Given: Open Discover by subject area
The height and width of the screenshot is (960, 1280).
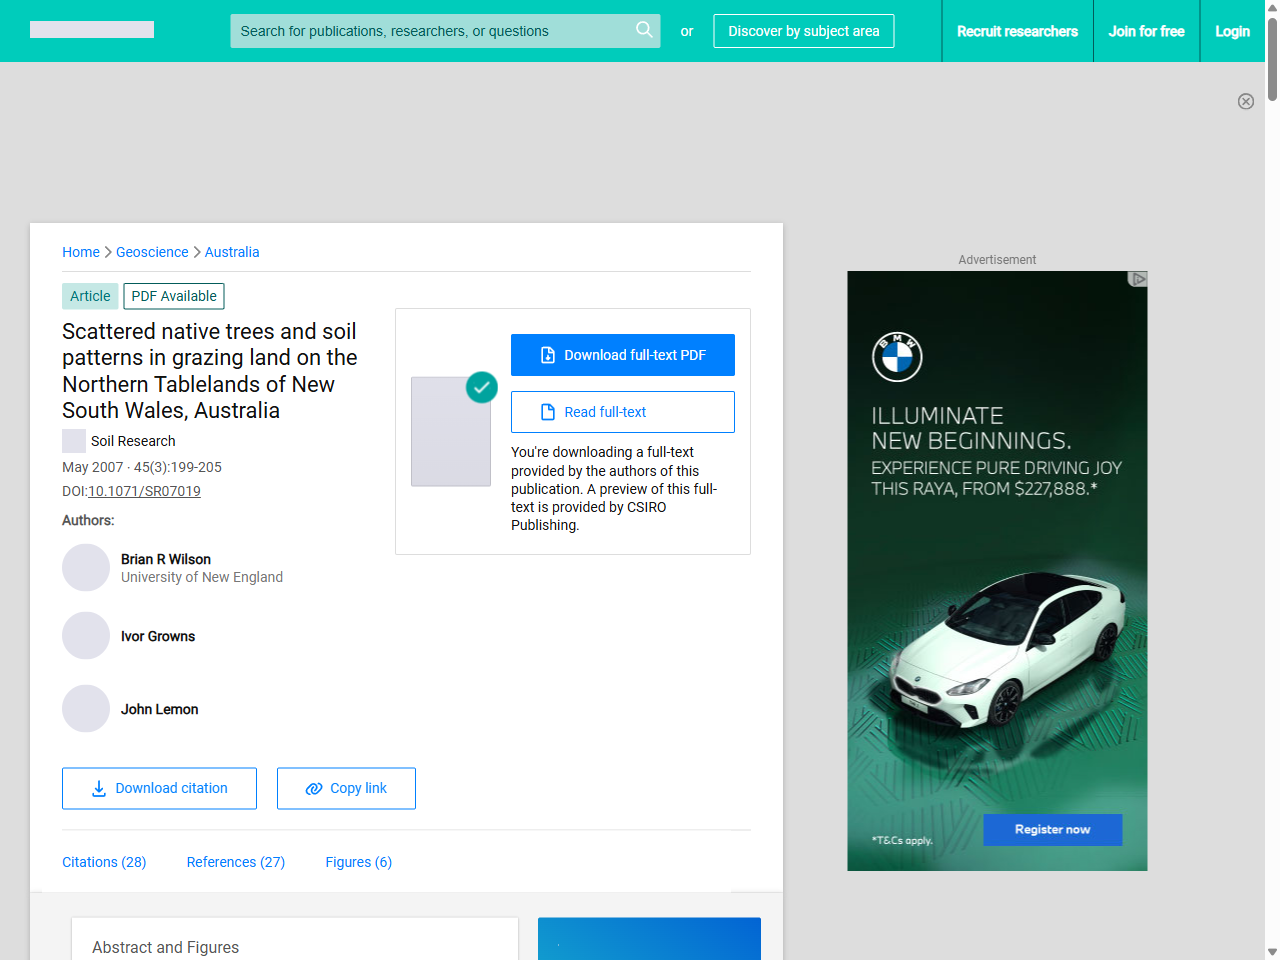Looking at the screenshot, I should [803, 31].
